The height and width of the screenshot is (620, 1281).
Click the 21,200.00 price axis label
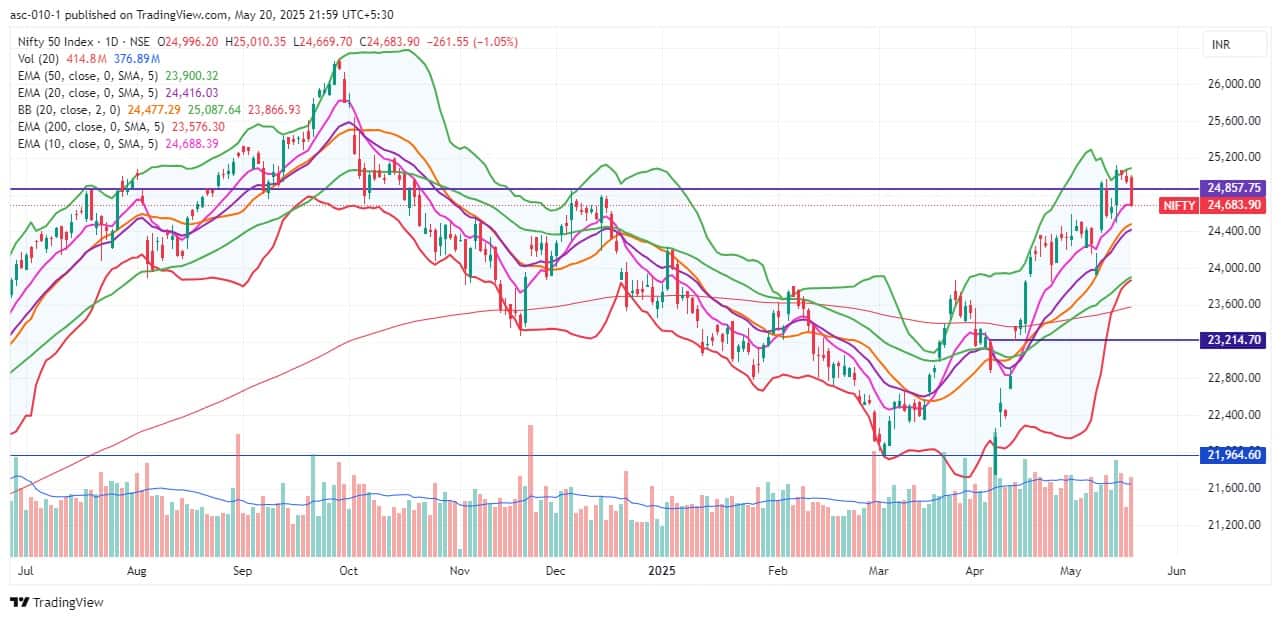pyautogui.click(x=1235, y=525)
